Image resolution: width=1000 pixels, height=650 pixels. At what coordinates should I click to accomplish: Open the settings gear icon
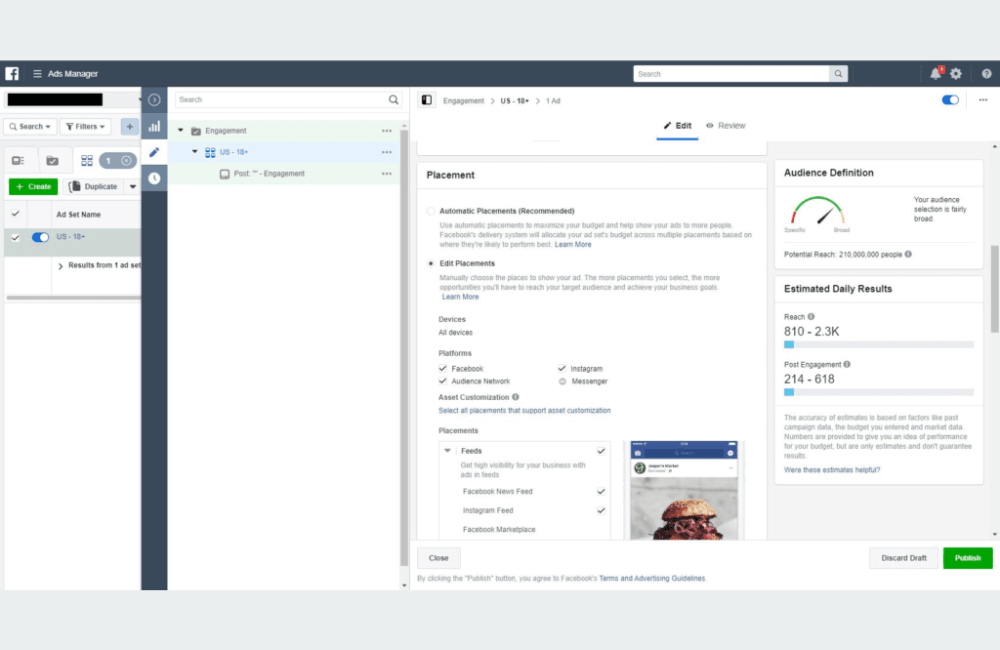[955, 74]
